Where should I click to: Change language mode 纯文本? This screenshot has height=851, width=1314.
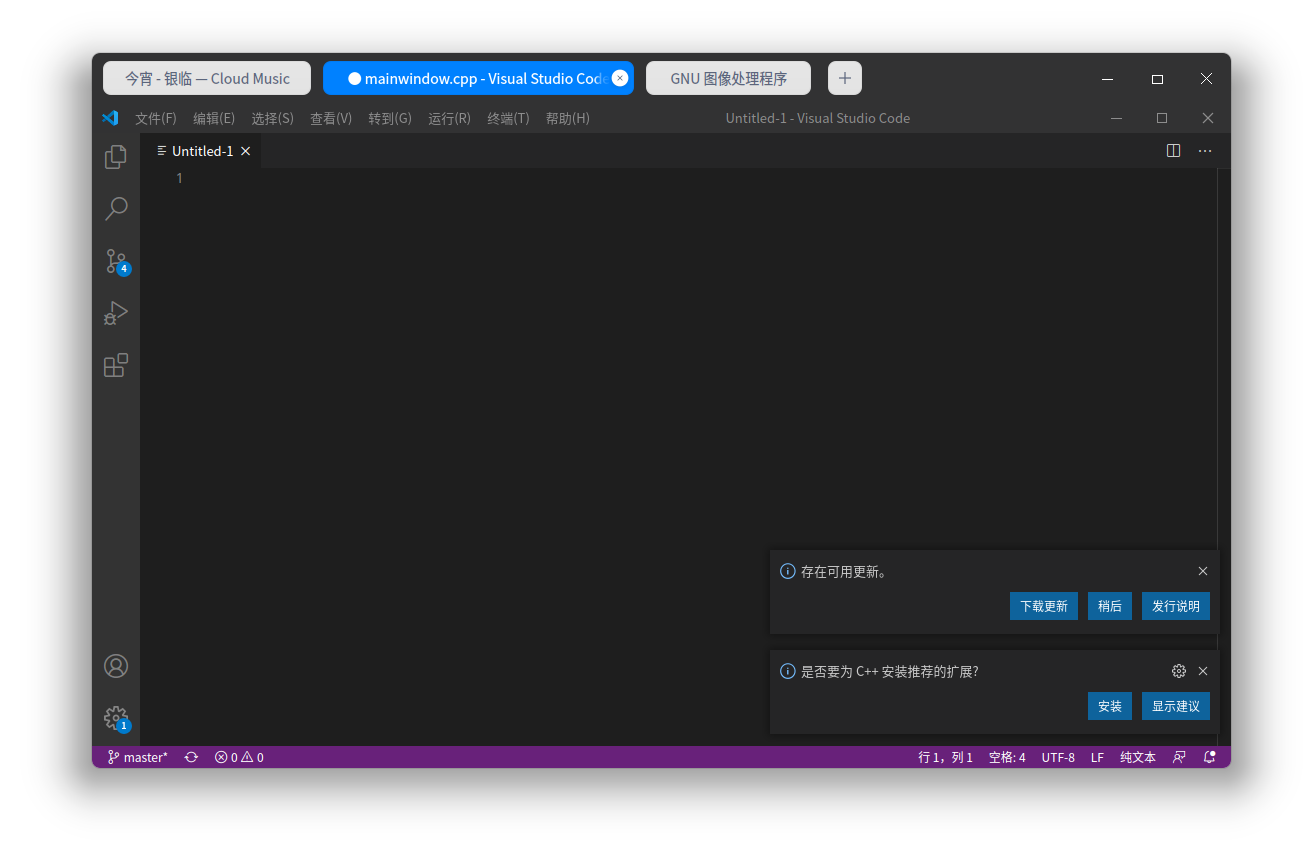pyautogui.click(x=1138, y=758)
